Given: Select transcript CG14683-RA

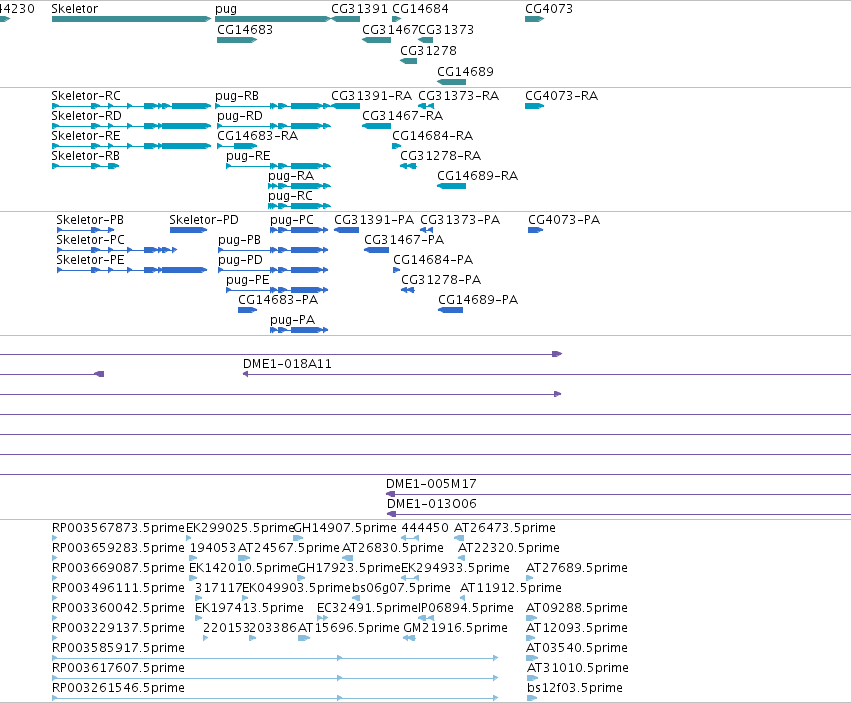Looking at the screenshot, I should 257,136.
